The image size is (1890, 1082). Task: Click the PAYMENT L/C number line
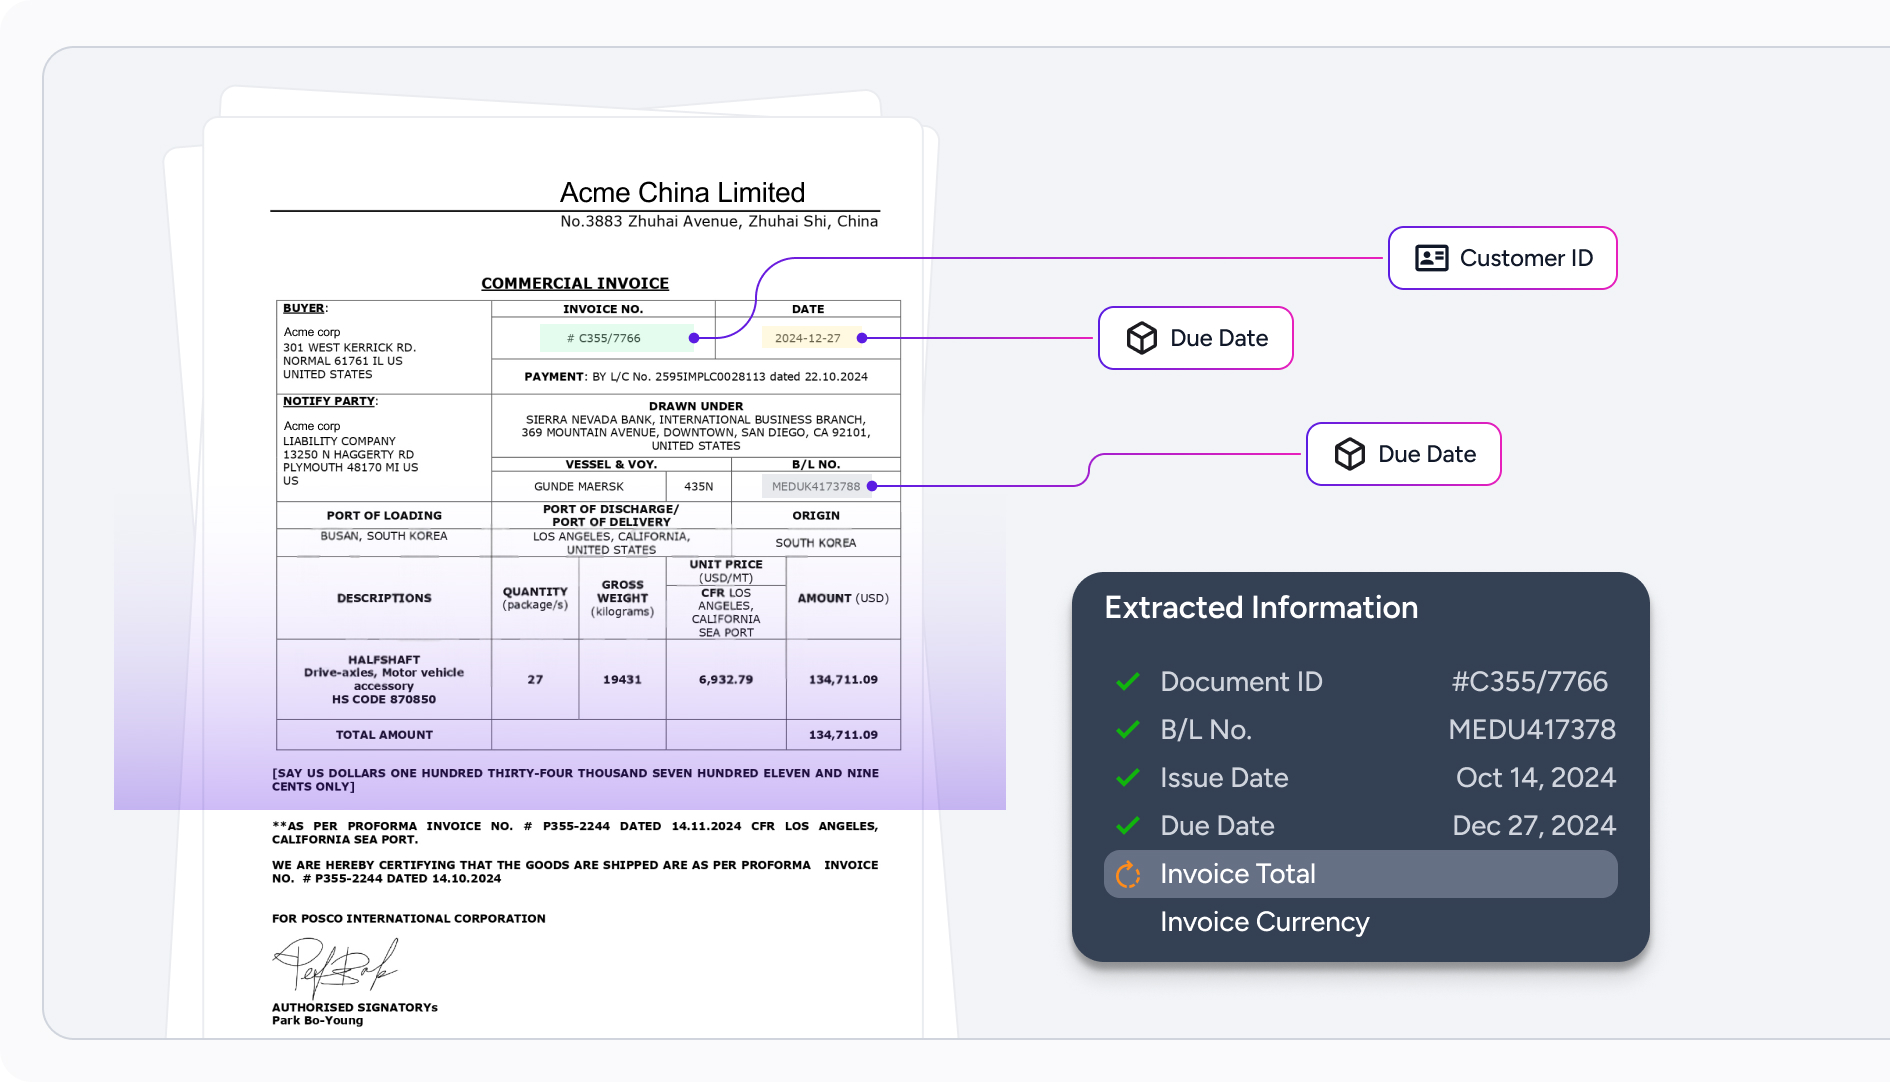point(696,377)
